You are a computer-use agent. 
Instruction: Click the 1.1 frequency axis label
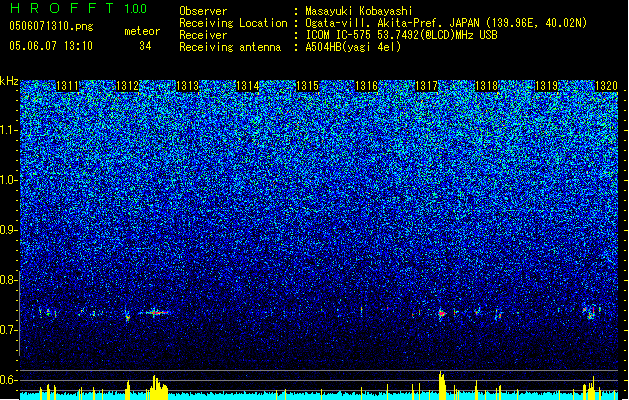[9, 130]
